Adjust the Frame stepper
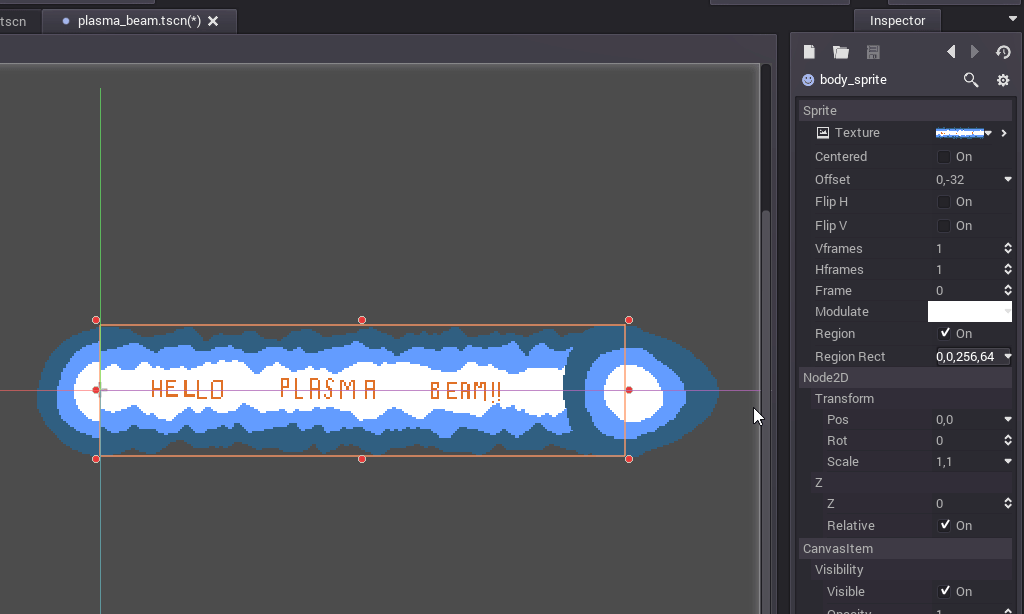 [x=1008, y=290]
